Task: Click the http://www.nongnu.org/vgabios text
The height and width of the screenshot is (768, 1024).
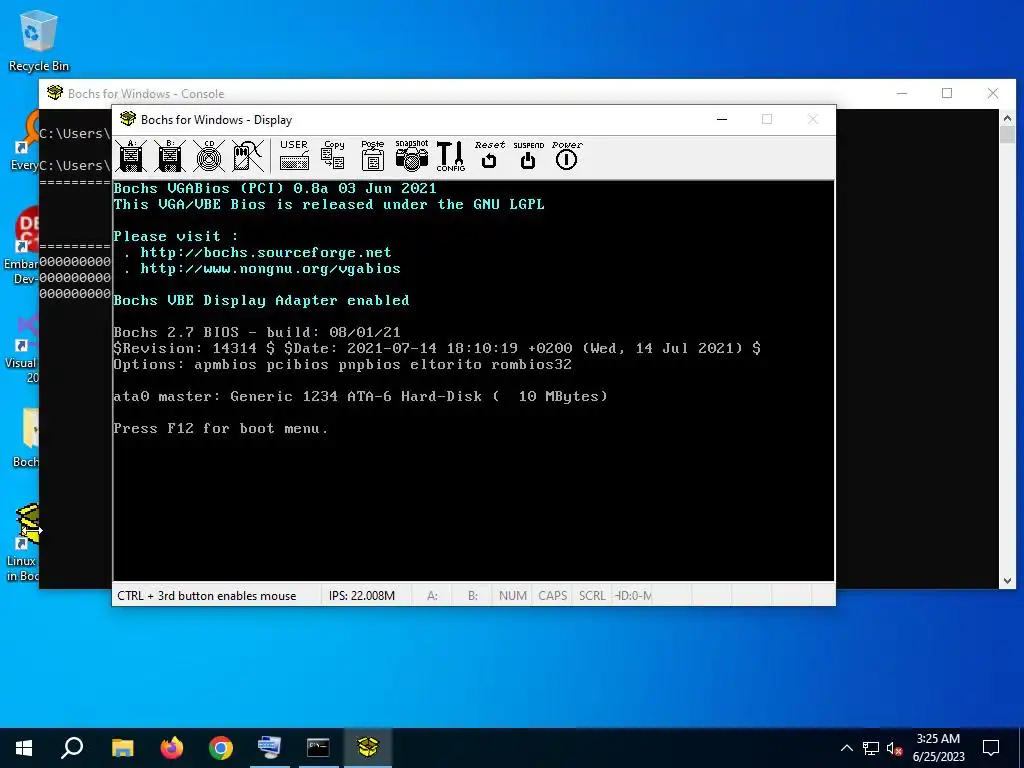Action: coord(270,268)
